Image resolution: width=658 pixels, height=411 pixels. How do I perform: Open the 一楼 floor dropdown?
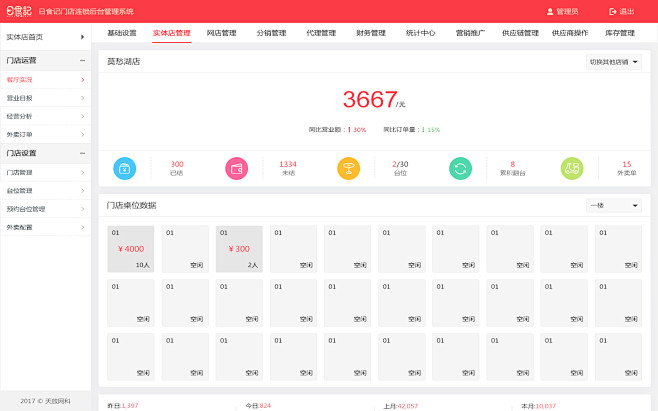pyautogui.click(x=614, y=206)
